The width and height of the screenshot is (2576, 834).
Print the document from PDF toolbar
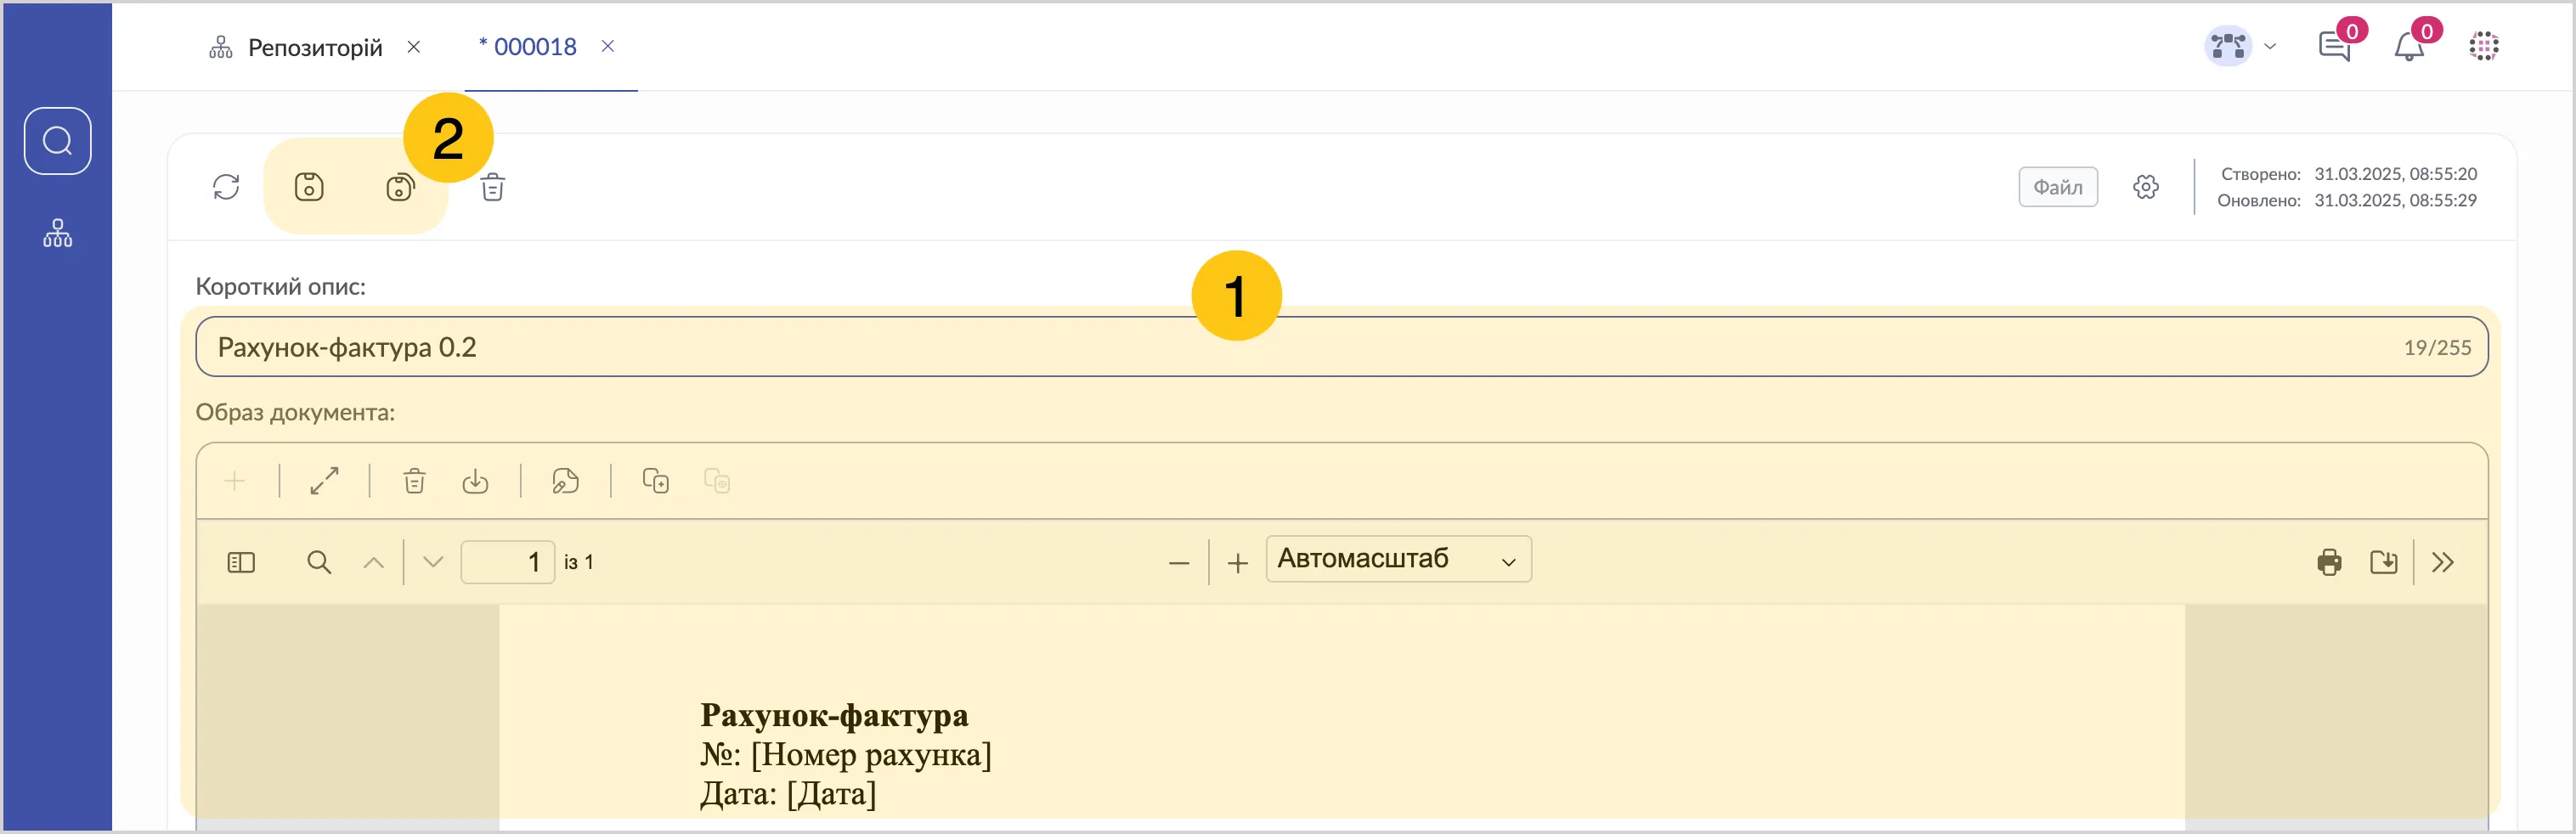[2329, 563]
